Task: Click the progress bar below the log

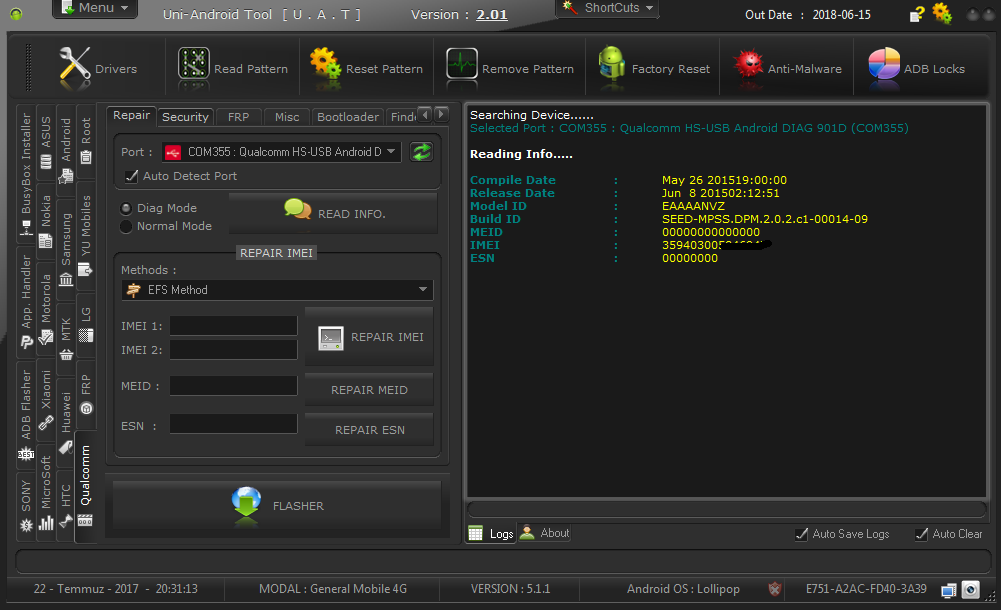Action: point(727,509)
